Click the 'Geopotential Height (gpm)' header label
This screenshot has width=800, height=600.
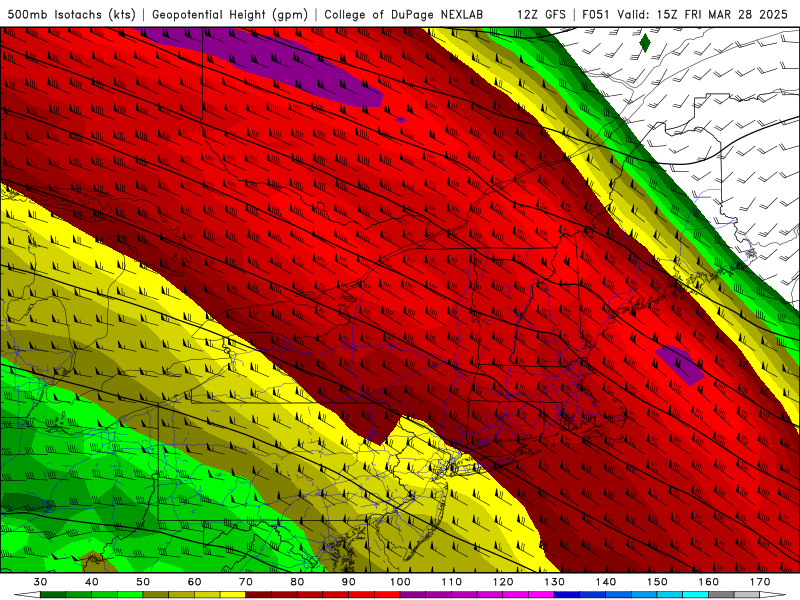(x=230, y=14)
